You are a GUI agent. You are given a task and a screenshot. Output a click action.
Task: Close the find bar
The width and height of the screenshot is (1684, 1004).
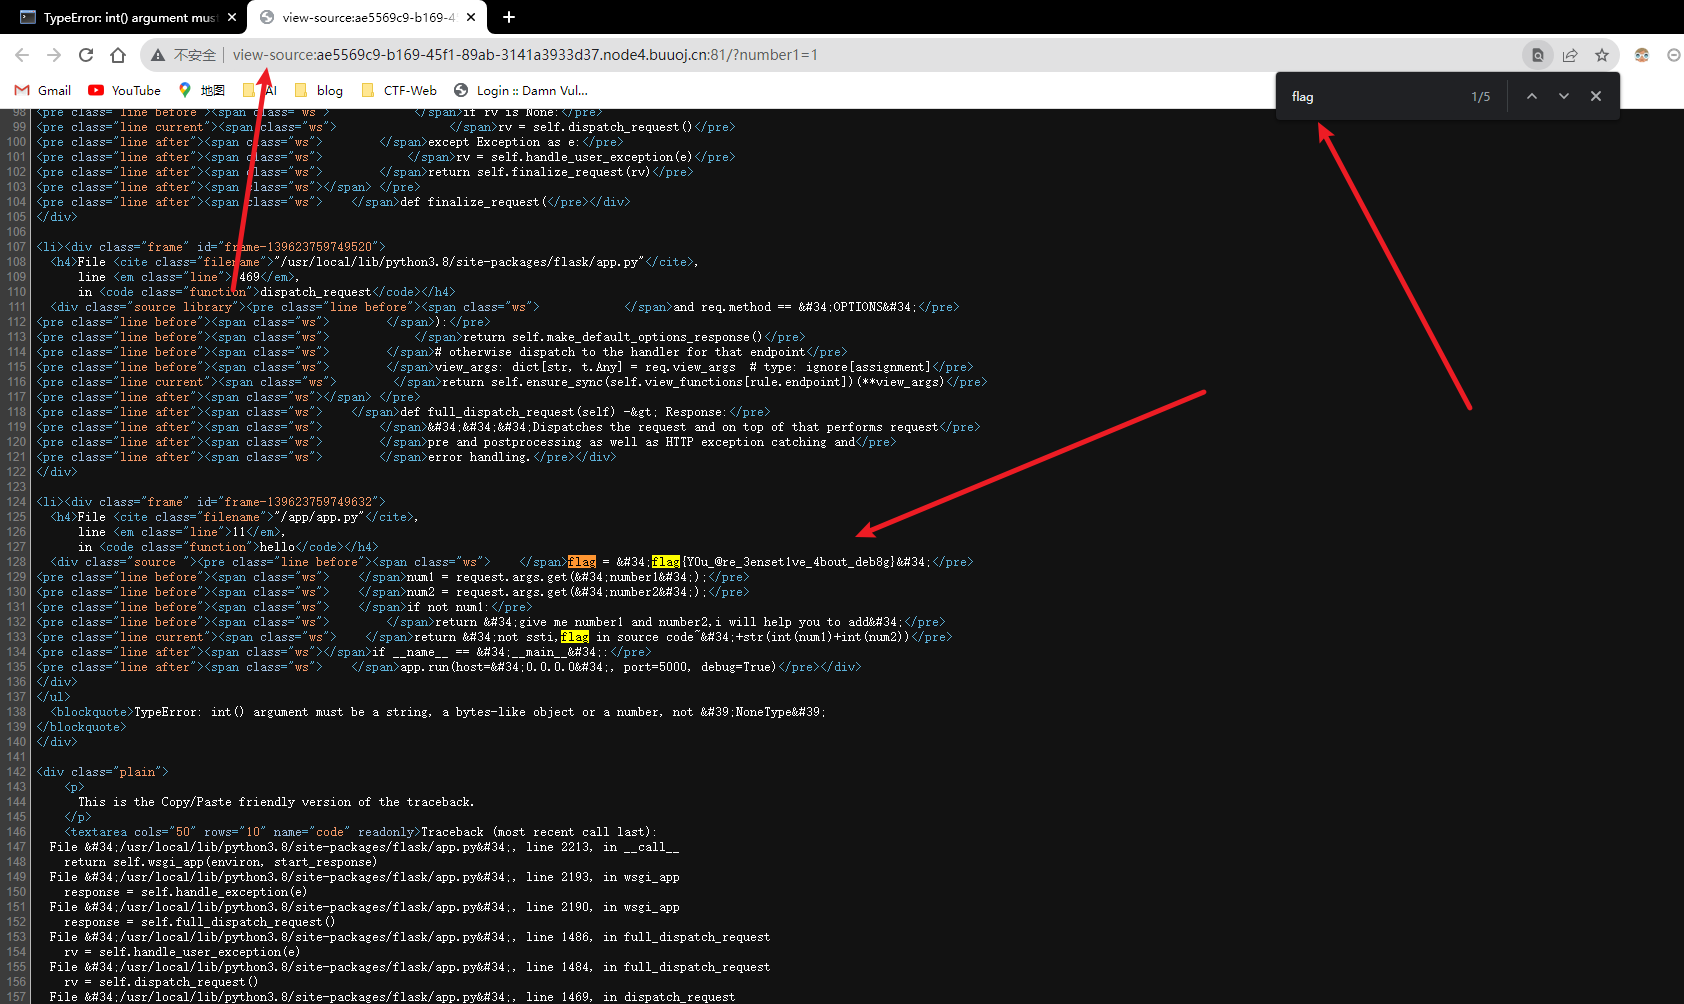[x=1596, y=96]
